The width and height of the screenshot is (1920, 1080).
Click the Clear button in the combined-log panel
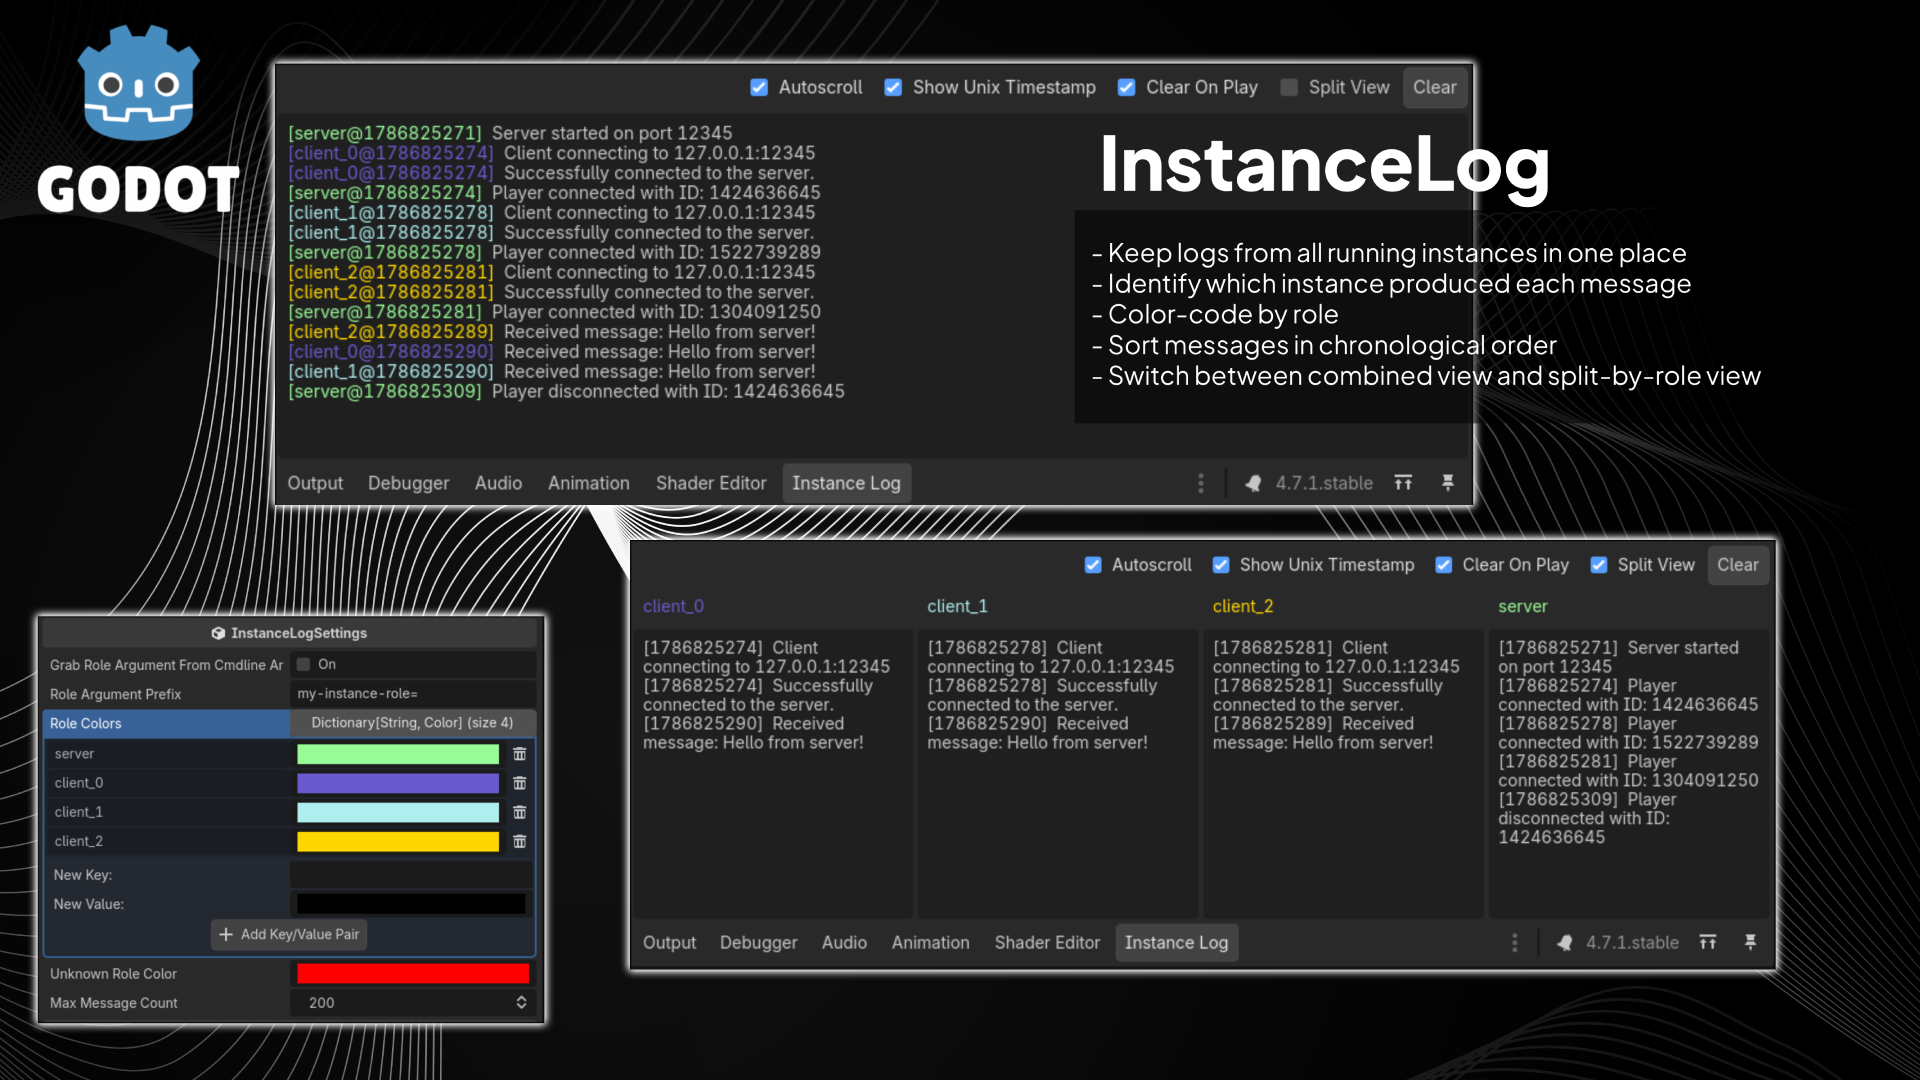pos(1434,88)
